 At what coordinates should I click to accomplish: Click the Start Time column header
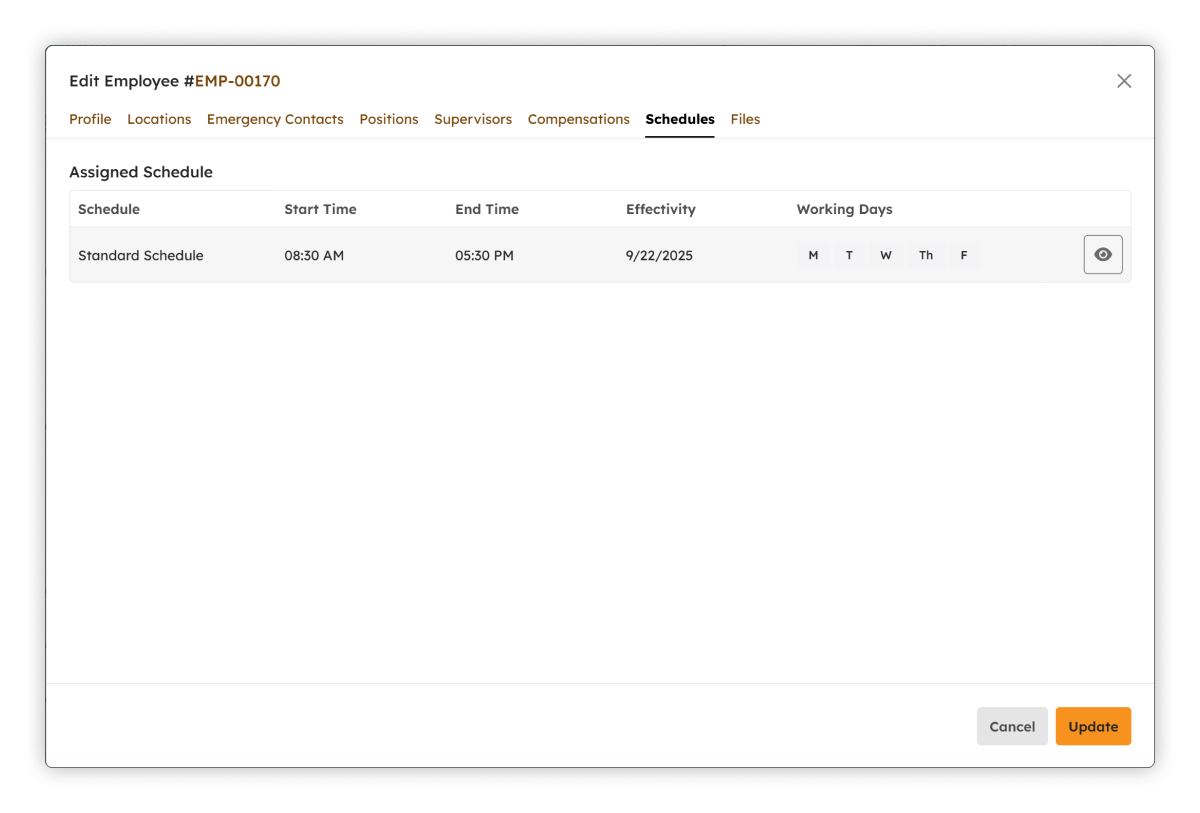pos(320,209)
